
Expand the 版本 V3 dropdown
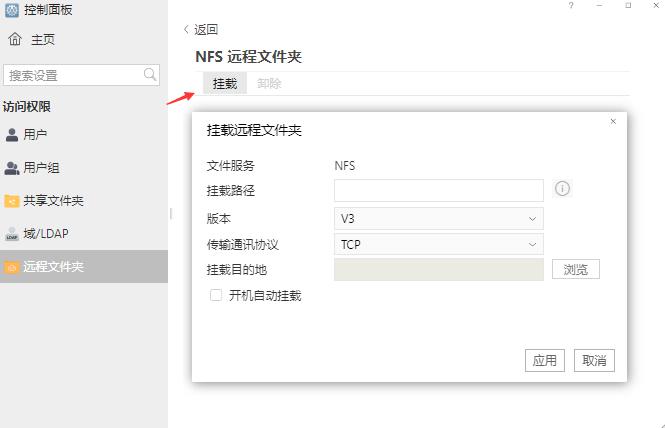pyautogui.click(x=438, y=218)
